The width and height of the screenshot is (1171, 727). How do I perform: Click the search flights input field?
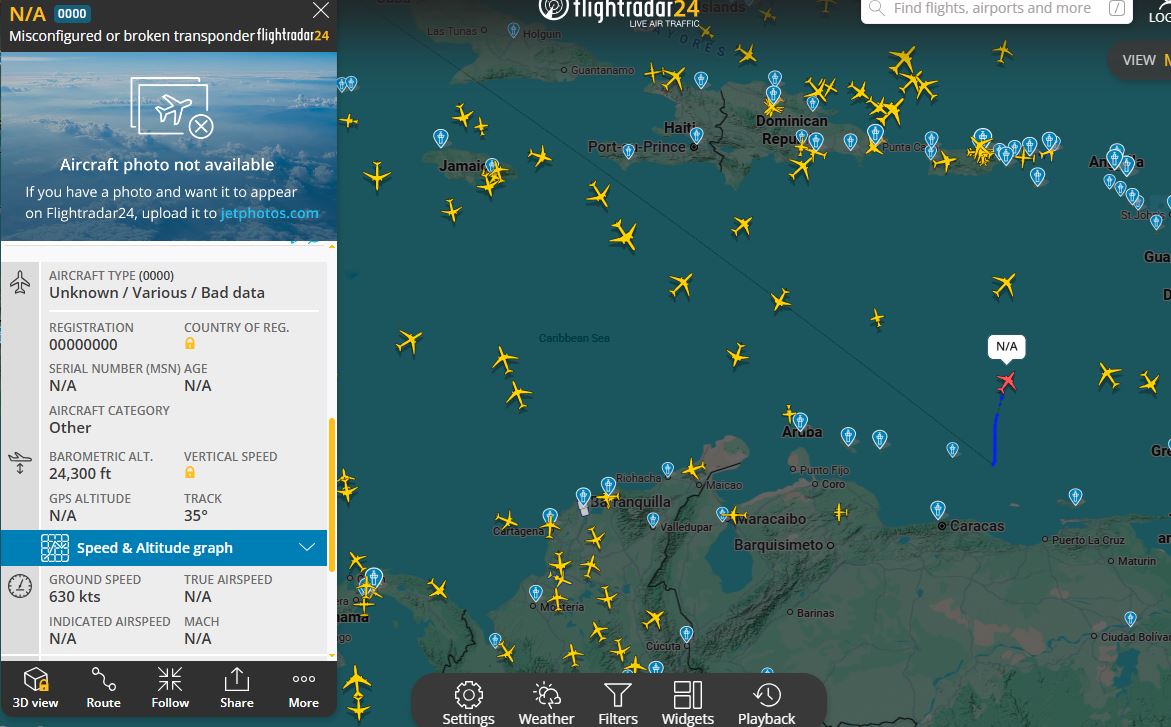990,9
